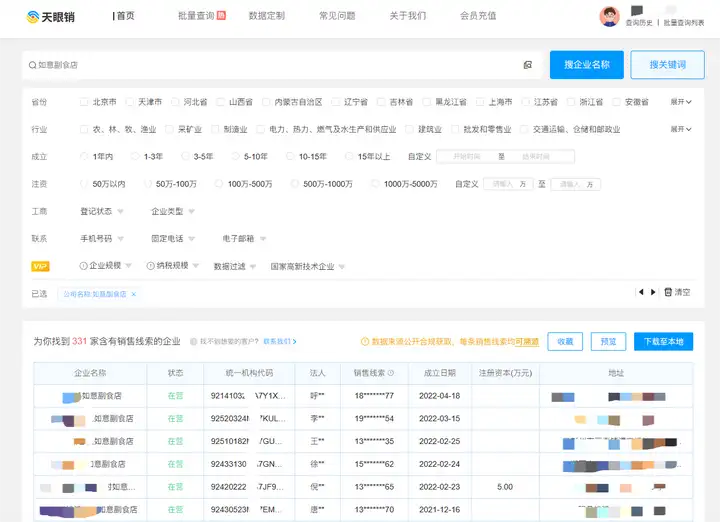Open the 数据定制 nav item
This screenshot has width=720, height=522.
[x=266, y=16]
